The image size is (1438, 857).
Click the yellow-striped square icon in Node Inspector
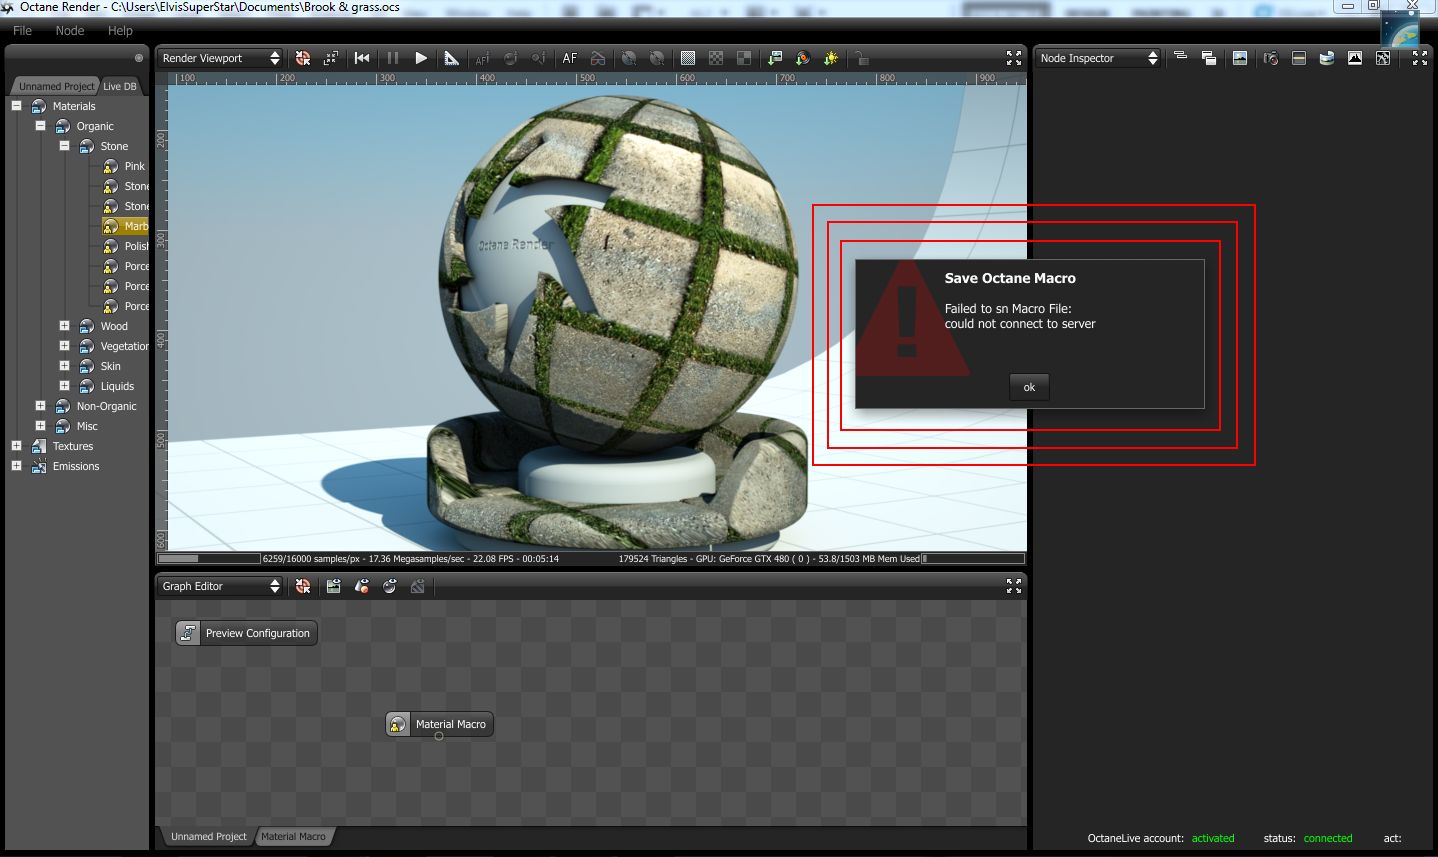click(1299, 58)
